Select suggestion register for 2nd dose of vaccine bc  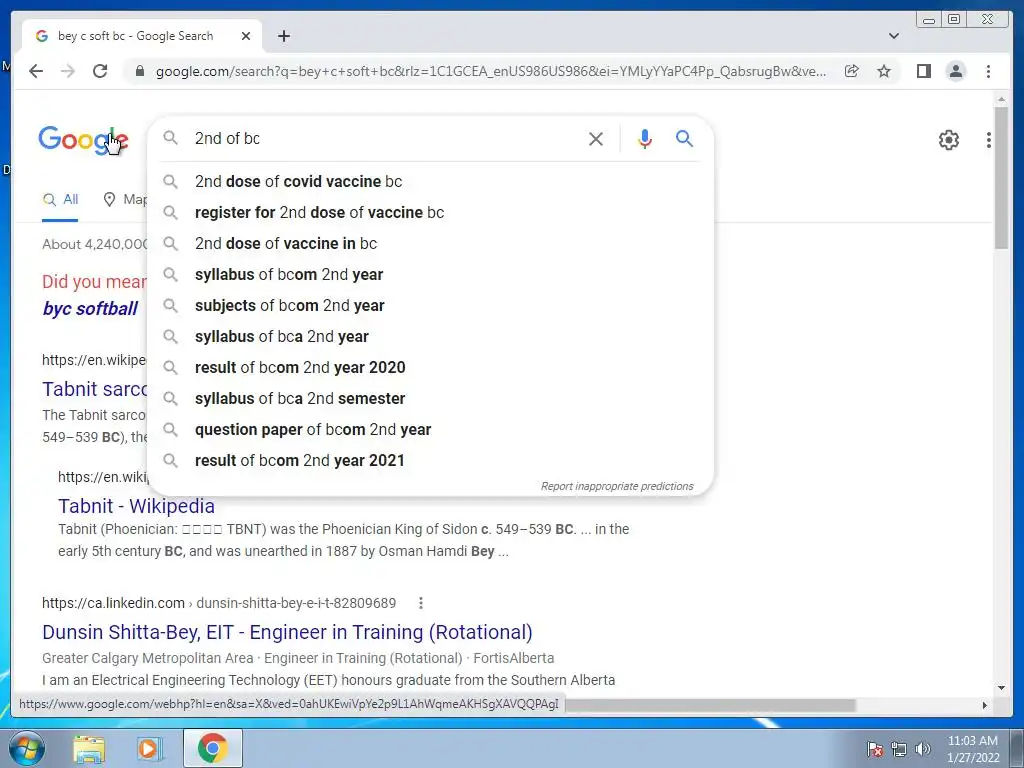431,212
